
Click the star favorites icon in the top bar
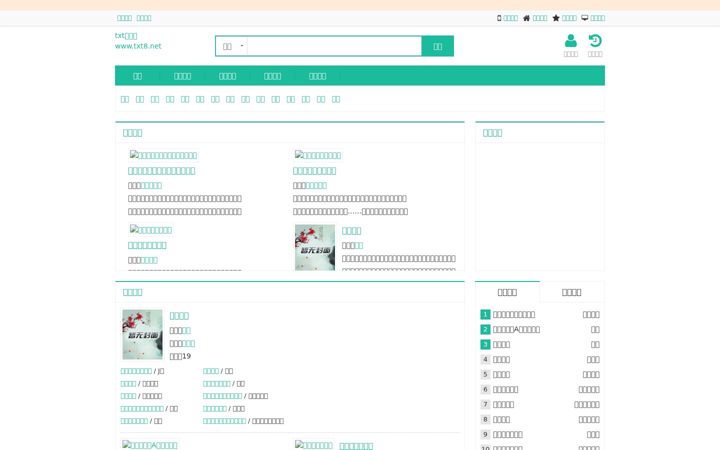[x=556, y=18]
